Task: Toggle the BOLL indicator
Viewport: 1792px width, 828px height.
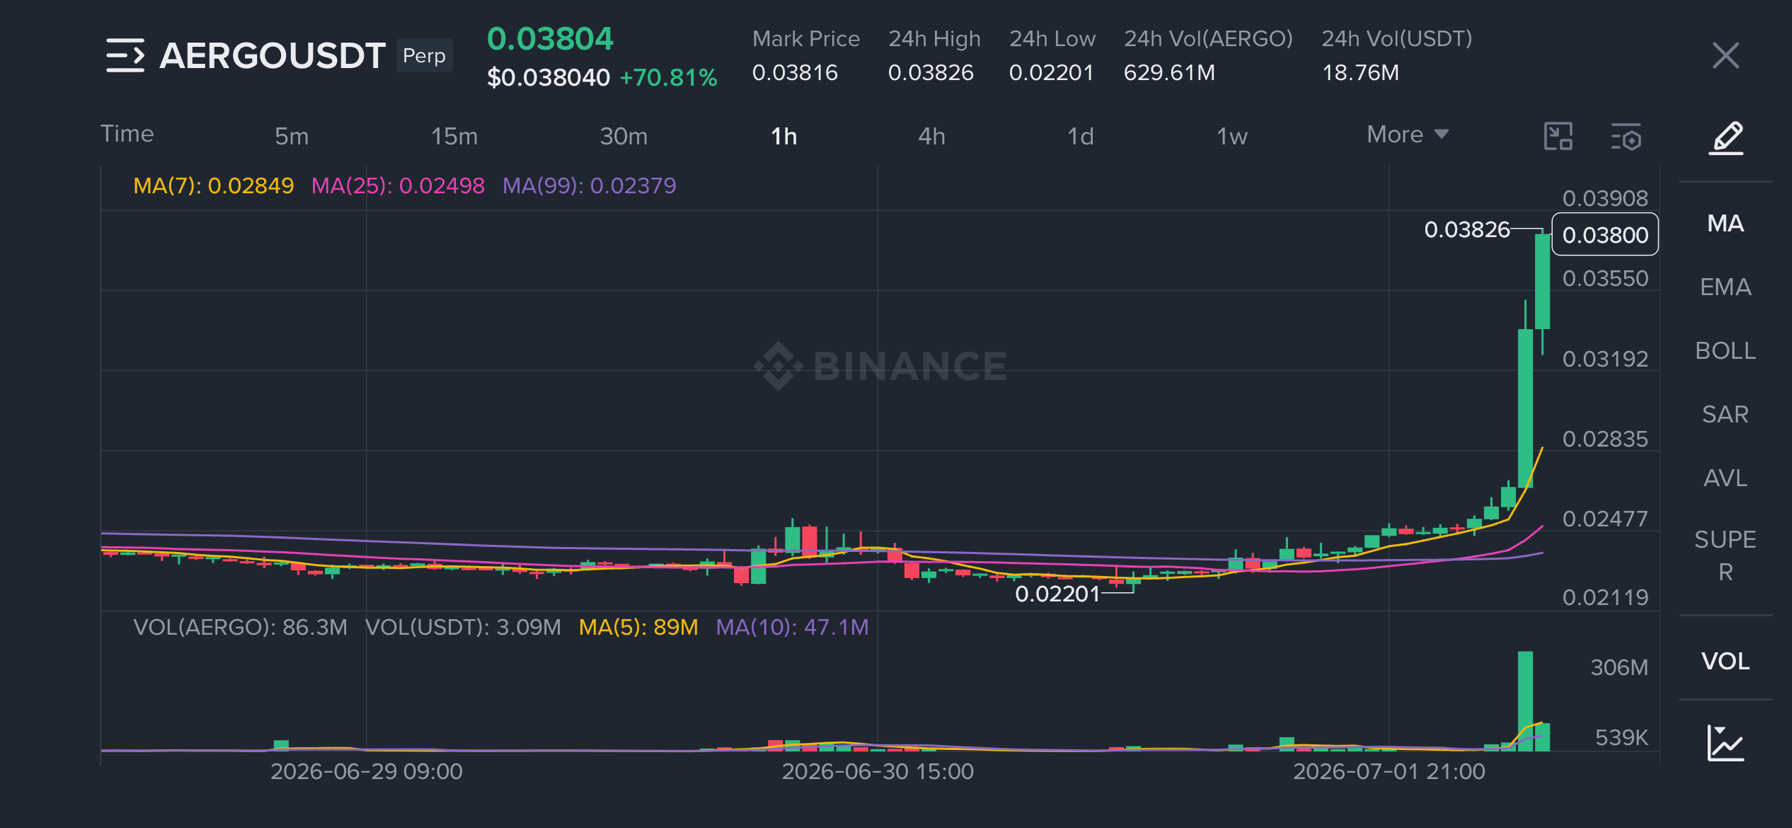Action: [x=1725, y=351]
